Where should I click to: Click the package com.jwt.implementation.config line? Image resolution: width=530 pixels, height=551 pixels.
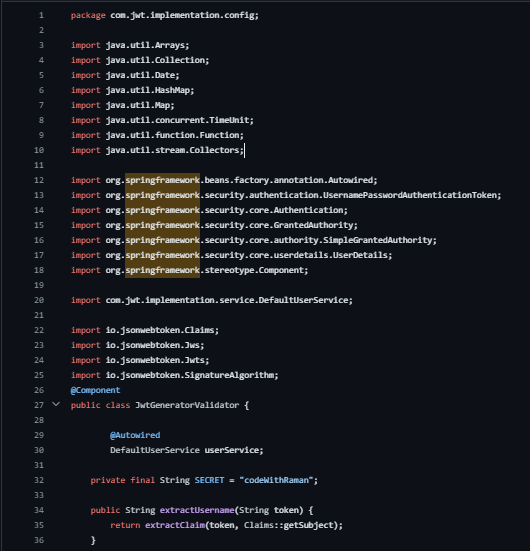pos(164,15)
